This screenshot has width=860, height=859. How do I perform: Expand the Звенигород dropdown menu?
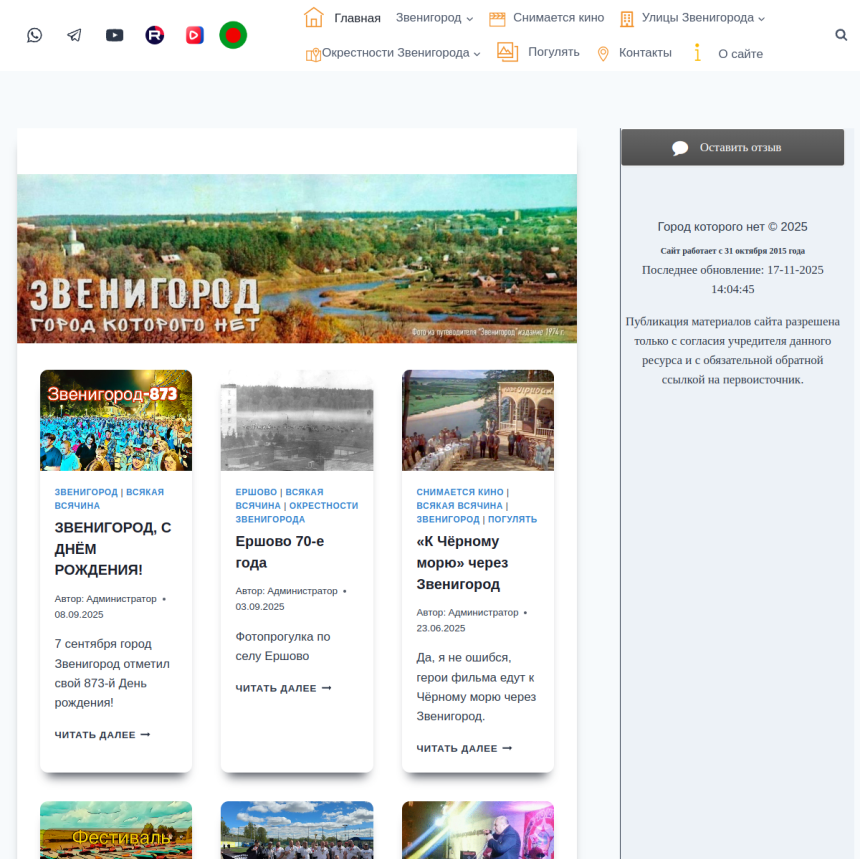434,18
